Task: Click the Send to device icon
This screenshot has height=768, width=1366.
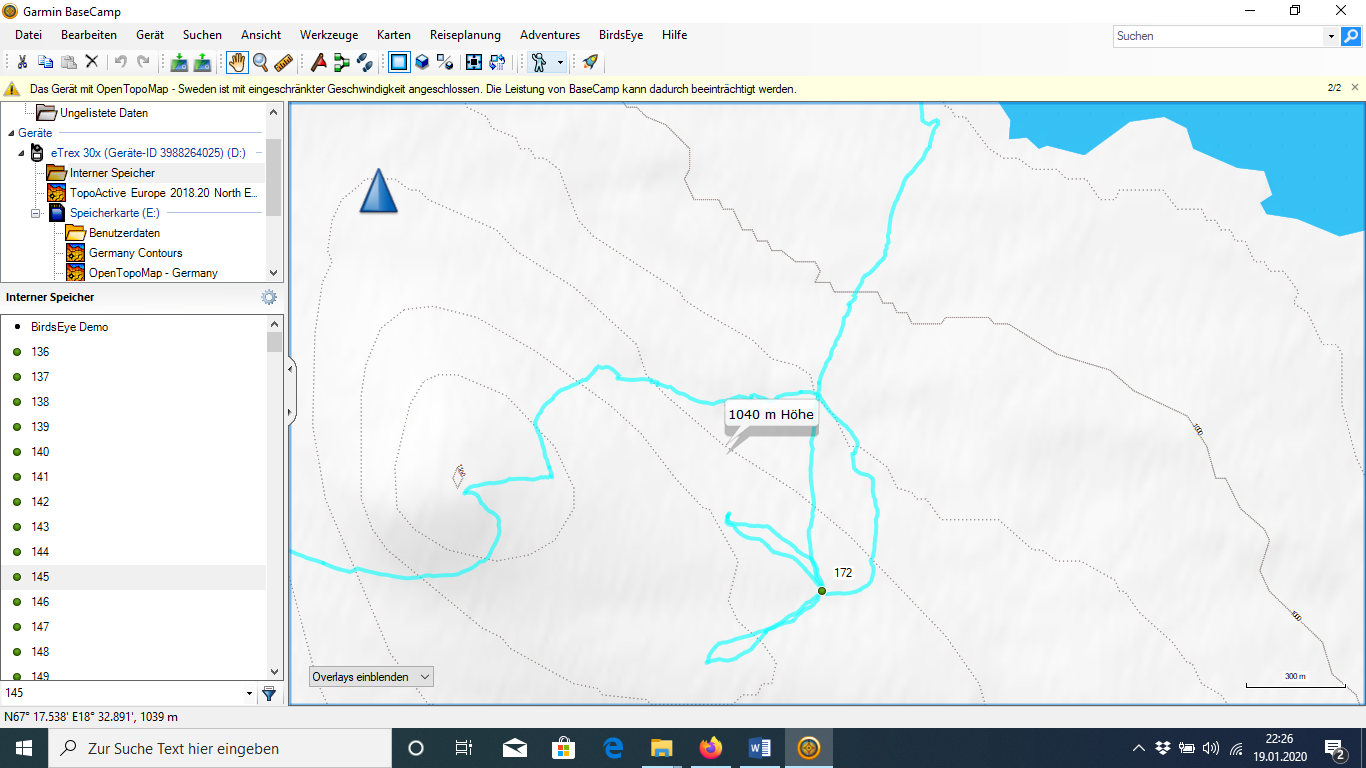Action: 179,62
